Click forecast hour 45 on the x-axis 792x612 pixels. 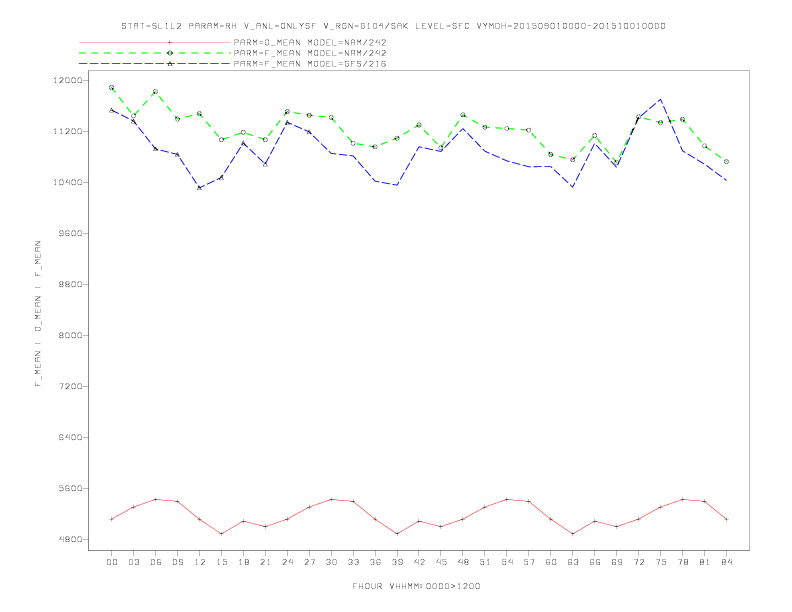[441, 562]
